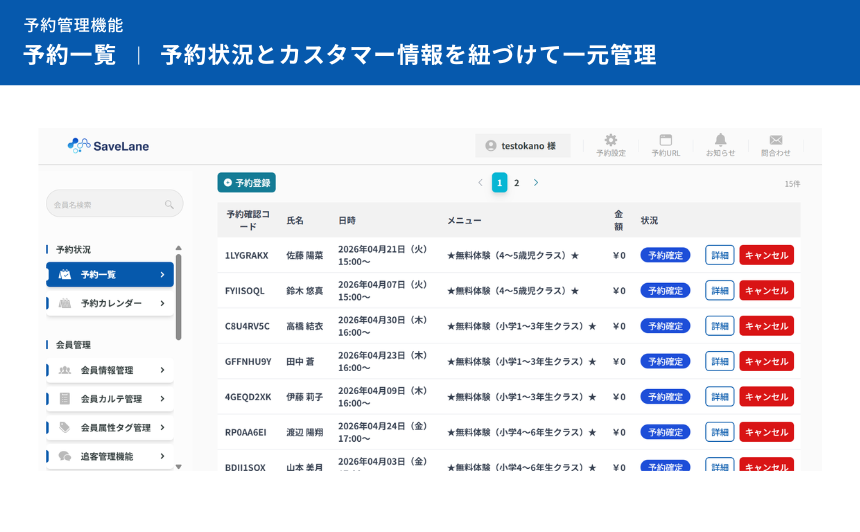Click the 会員名検索 search field
The height and width of the screenshot is (532, 860).
click(115, 203)
